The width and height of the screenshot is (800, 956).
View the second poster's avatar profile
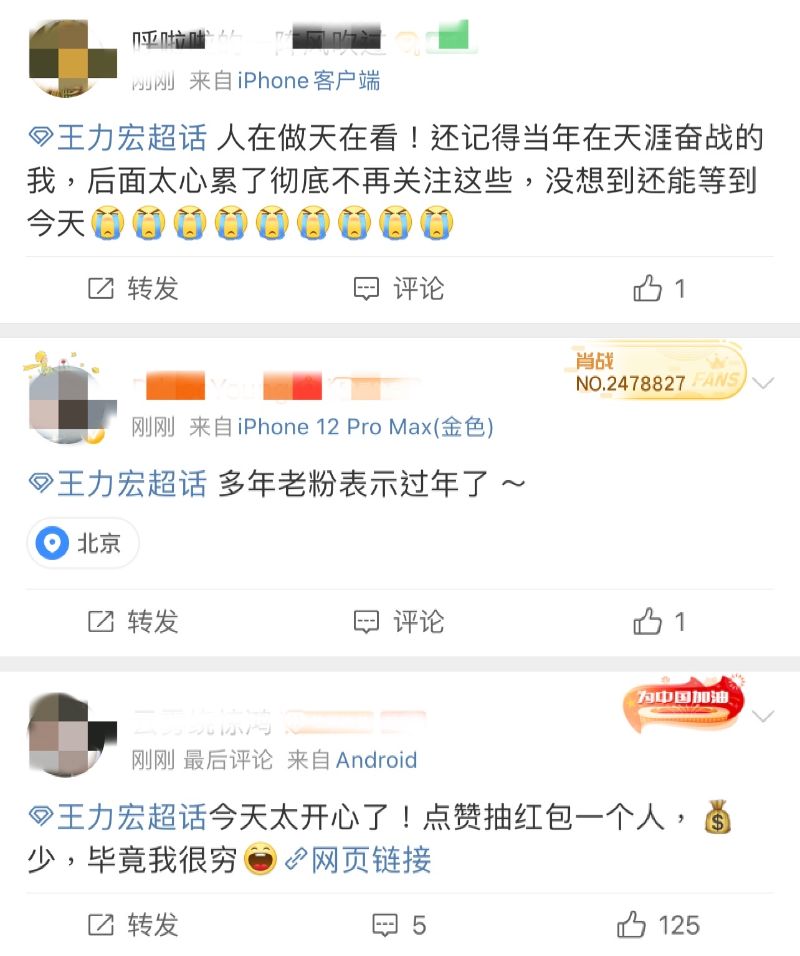click(70, 398)
